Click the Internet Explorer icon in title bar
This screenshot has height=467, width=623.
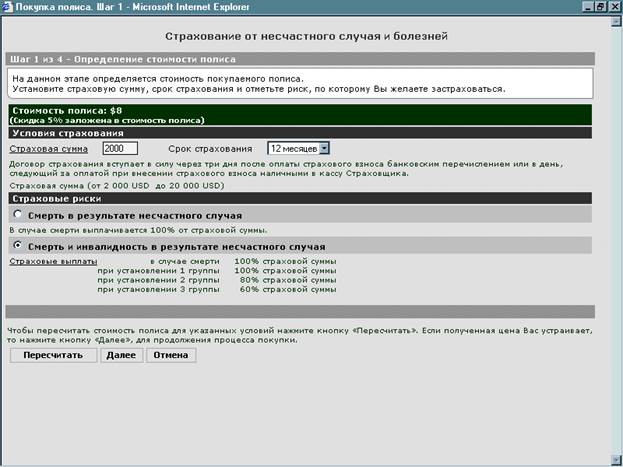coord(7,6)
